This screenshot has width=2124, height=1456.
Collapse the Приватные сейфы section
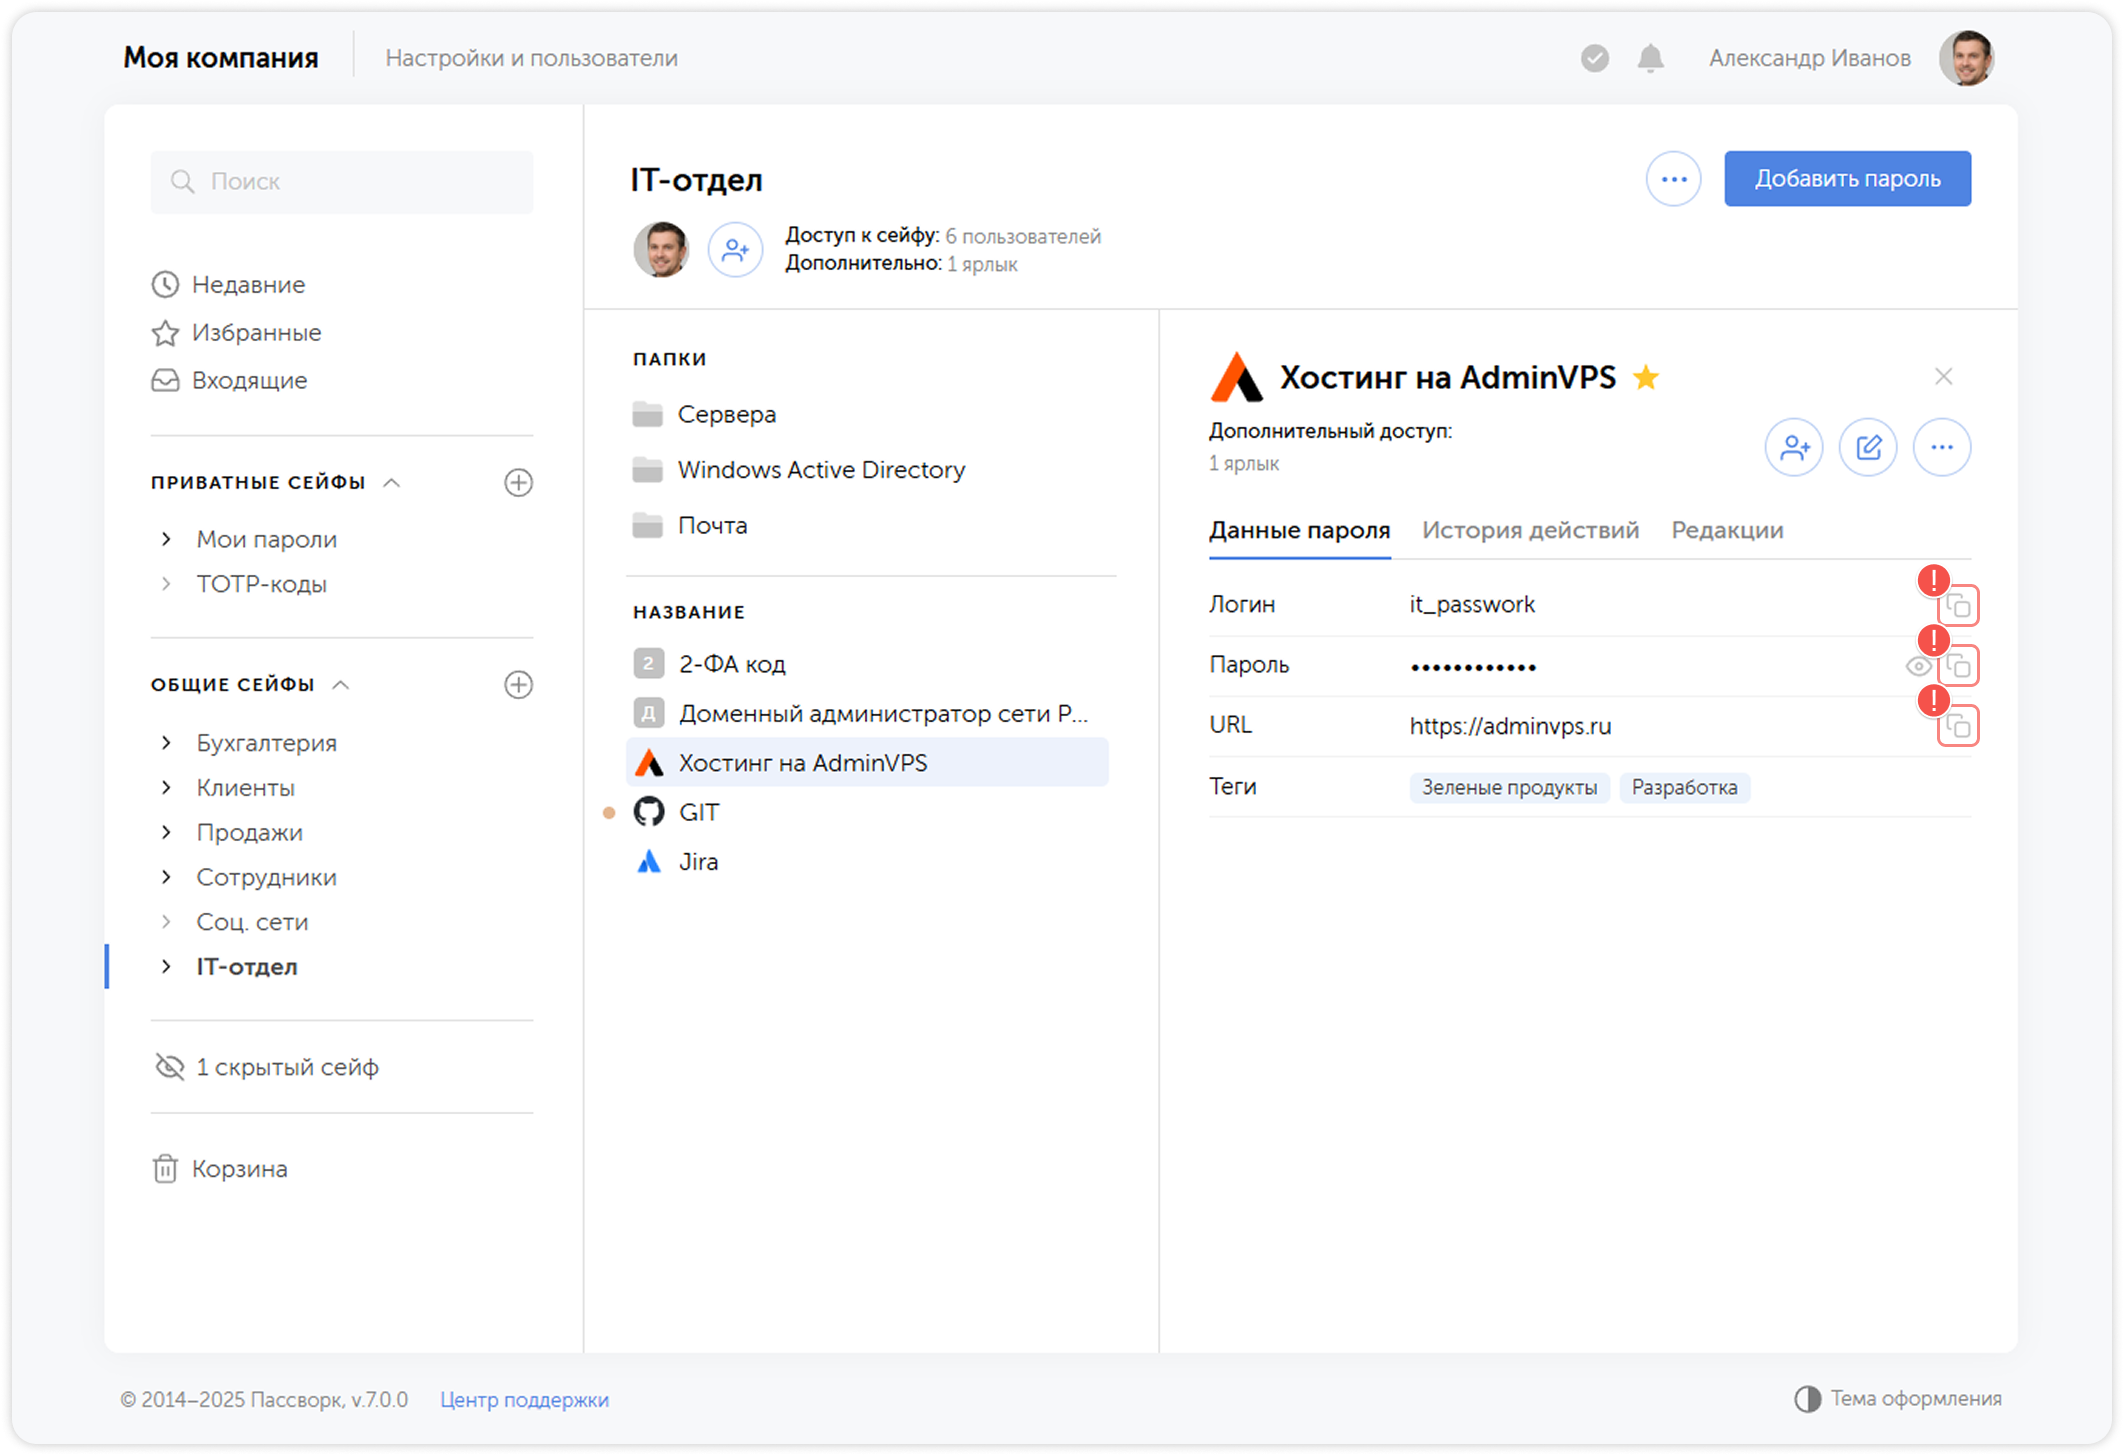(x=392, y=482)
